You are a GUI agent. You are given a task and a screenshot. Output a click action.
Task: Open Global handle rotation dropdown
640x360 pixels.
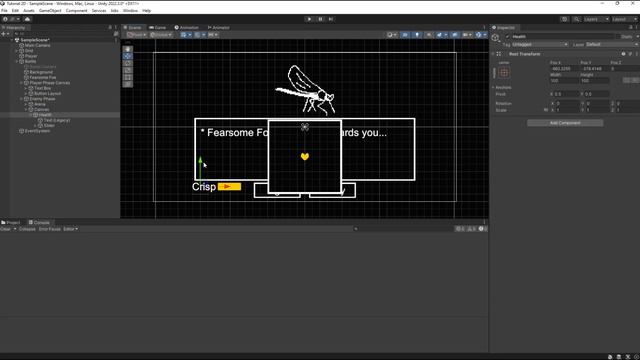(x=161, y=35)
